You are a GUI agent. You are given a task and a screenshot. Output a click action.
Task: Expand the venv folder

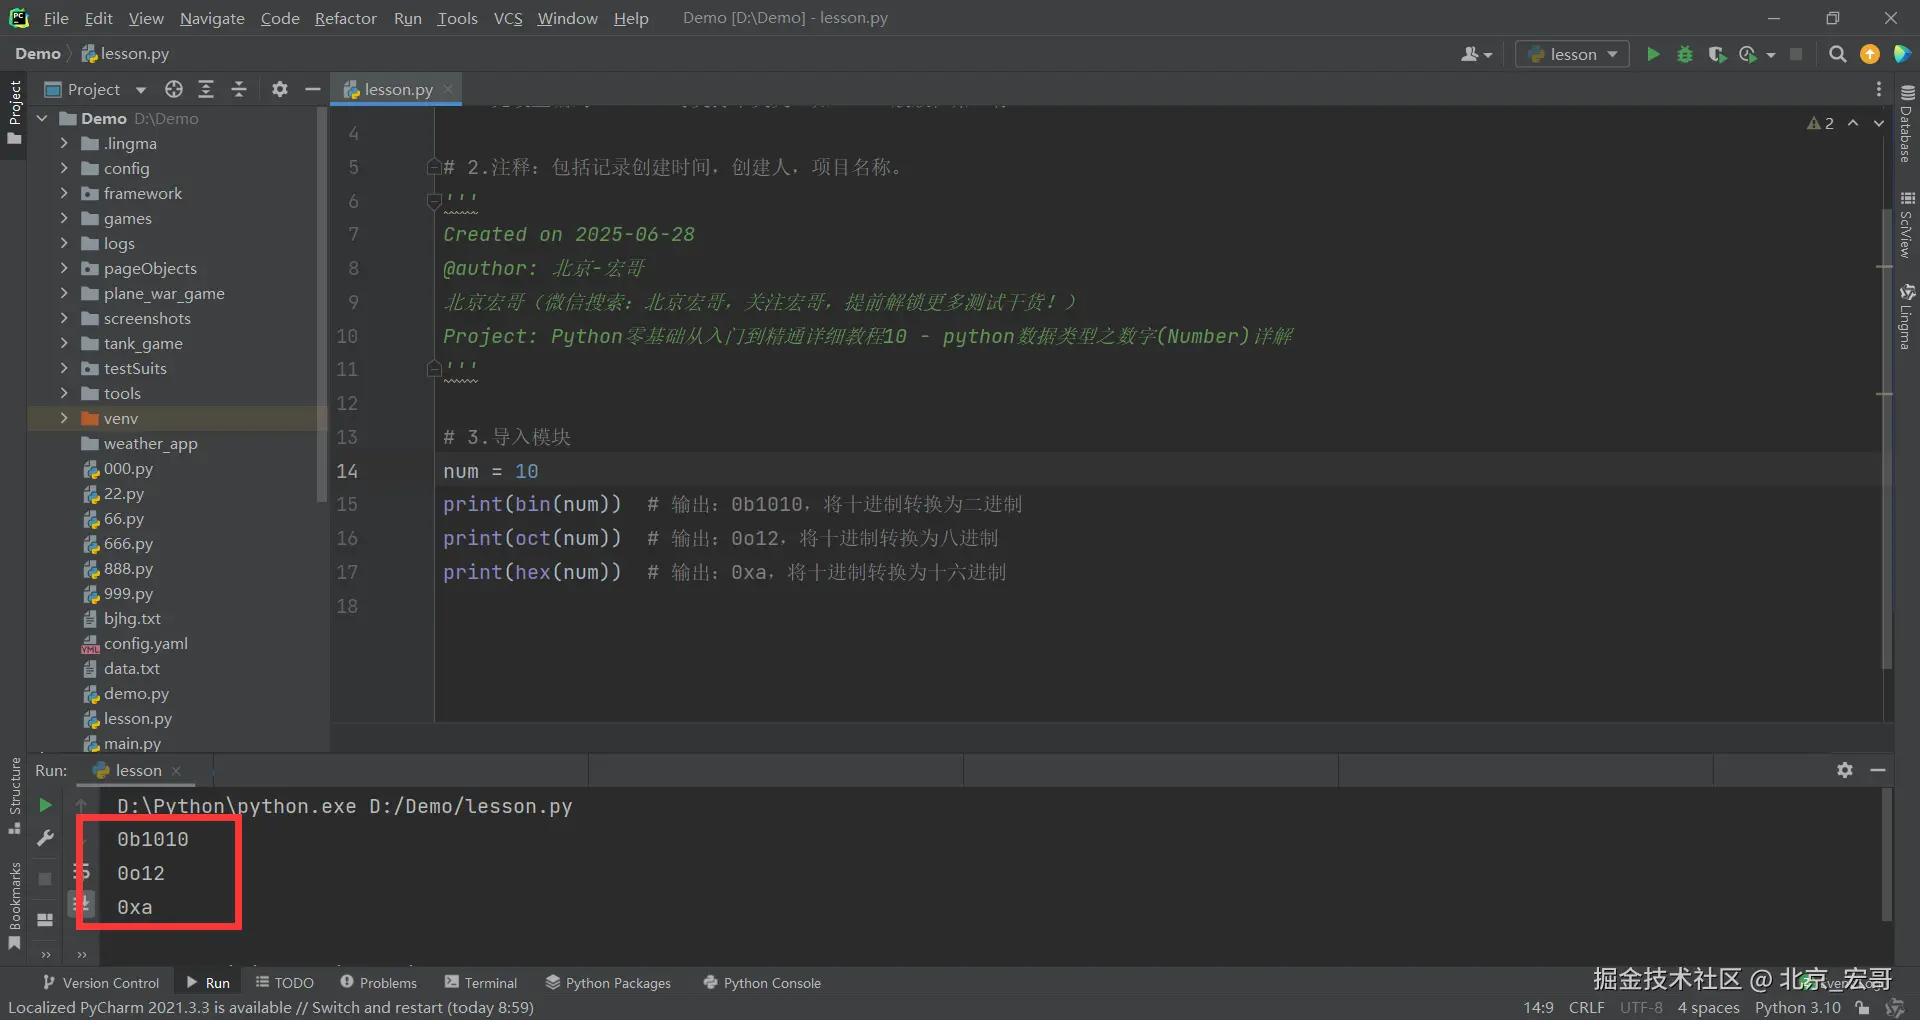pos(64,418)
